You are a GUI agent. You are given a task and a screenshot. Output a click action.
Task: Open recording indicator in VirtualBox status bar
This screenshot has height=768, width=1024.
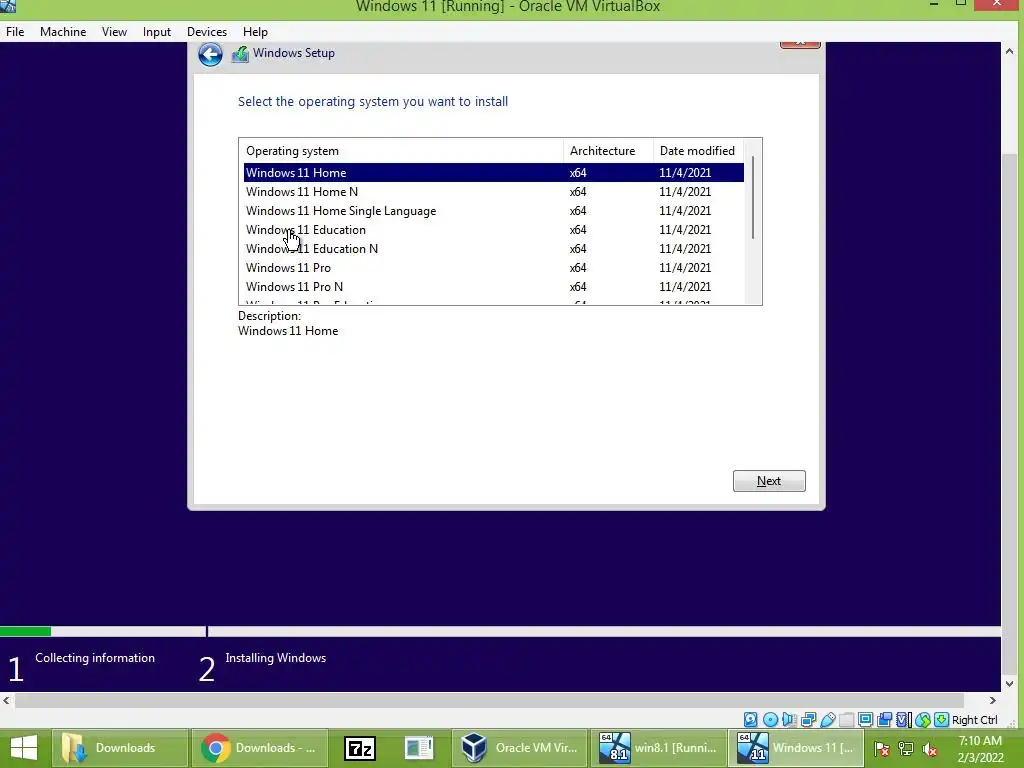tap(885, 720)
